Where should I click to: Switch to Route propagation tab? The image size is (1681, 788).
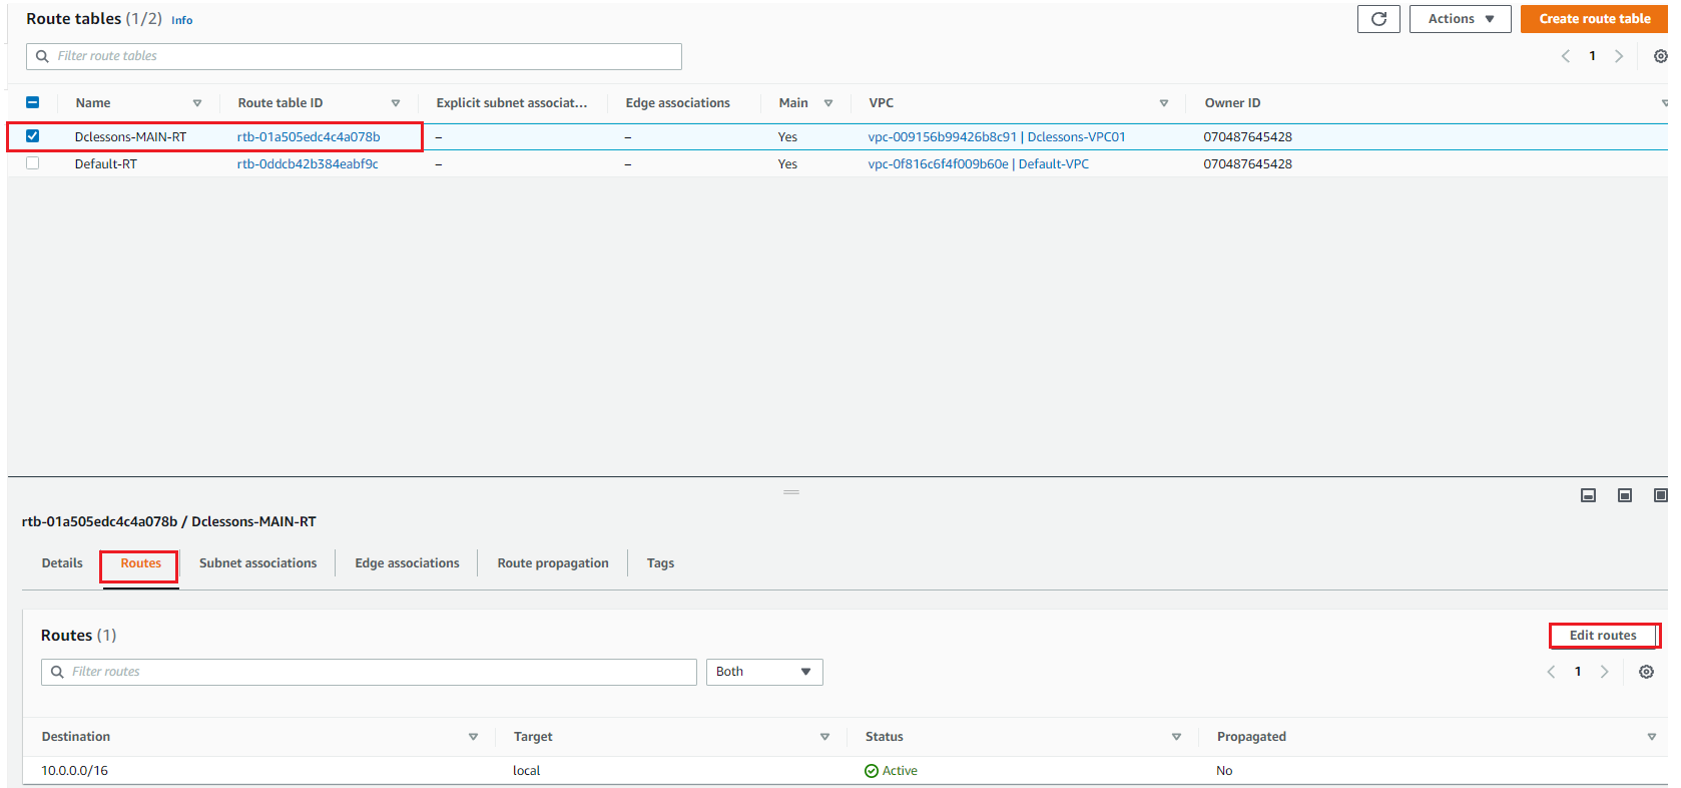553,563
